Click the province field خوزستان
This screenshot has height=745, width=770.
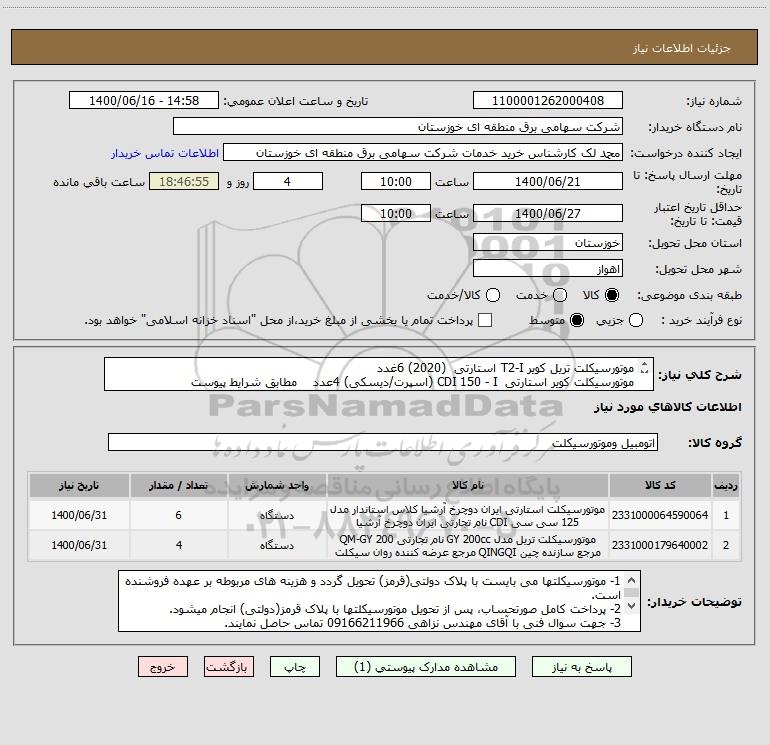point(548,243)
